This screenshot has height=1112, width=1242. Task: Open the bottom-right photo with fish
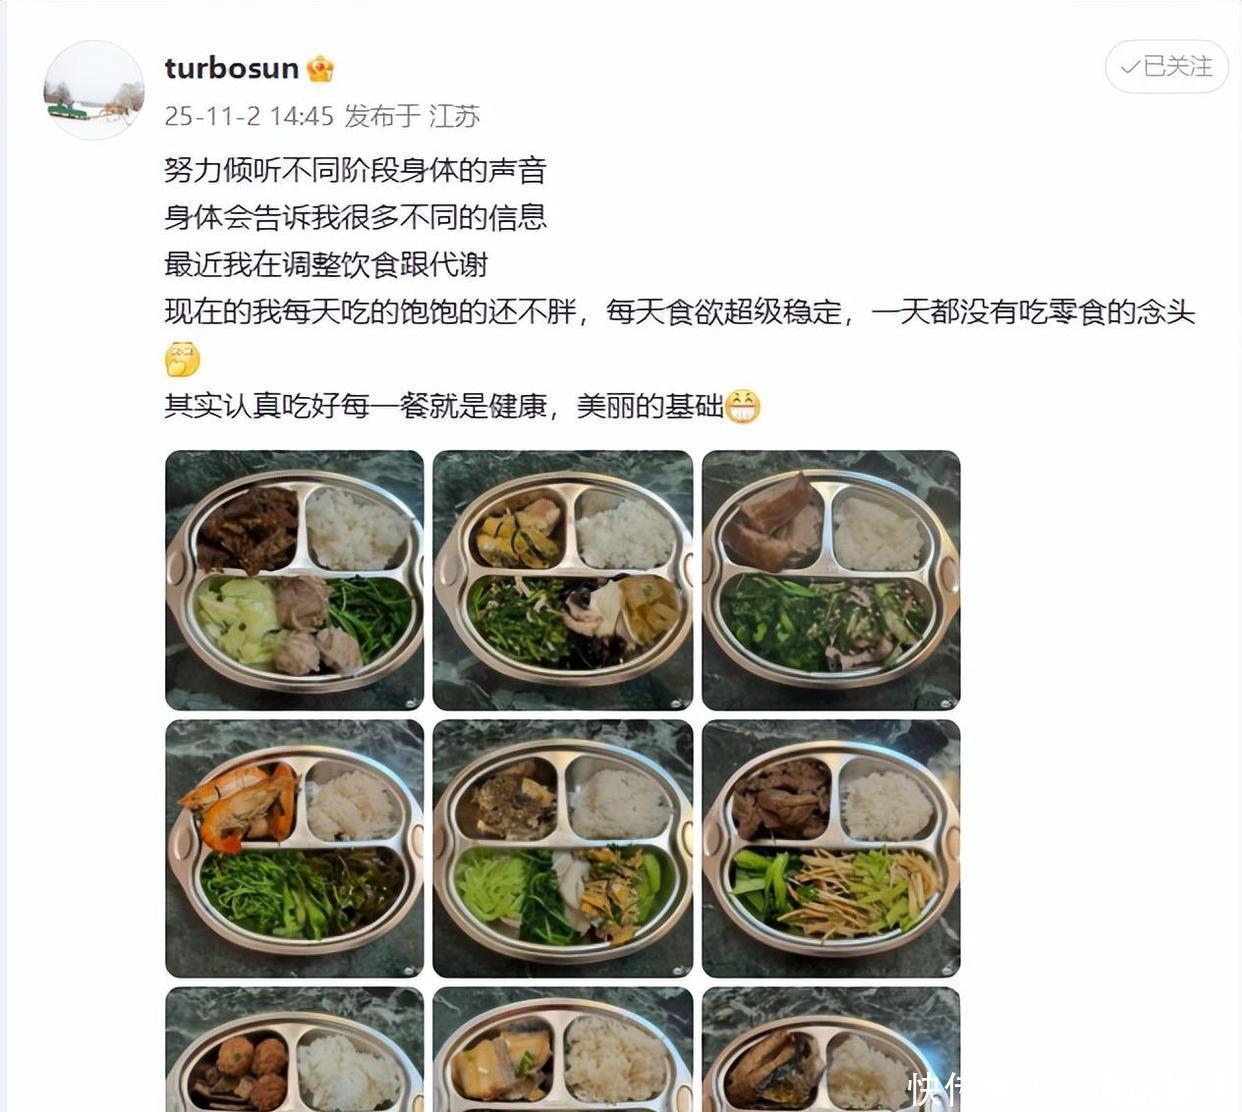pyautogui.click(x=831, y=1049)
